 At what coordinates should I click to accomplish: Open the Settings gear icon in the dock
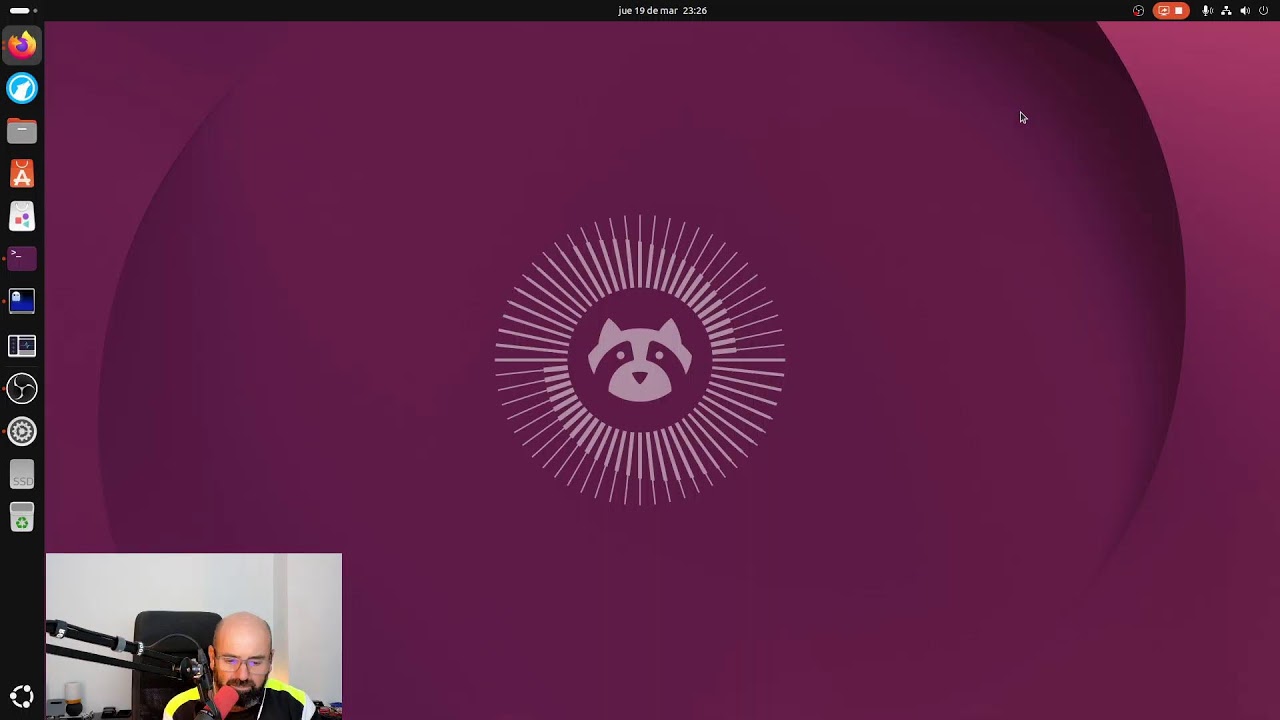click(x=22, y=431)
